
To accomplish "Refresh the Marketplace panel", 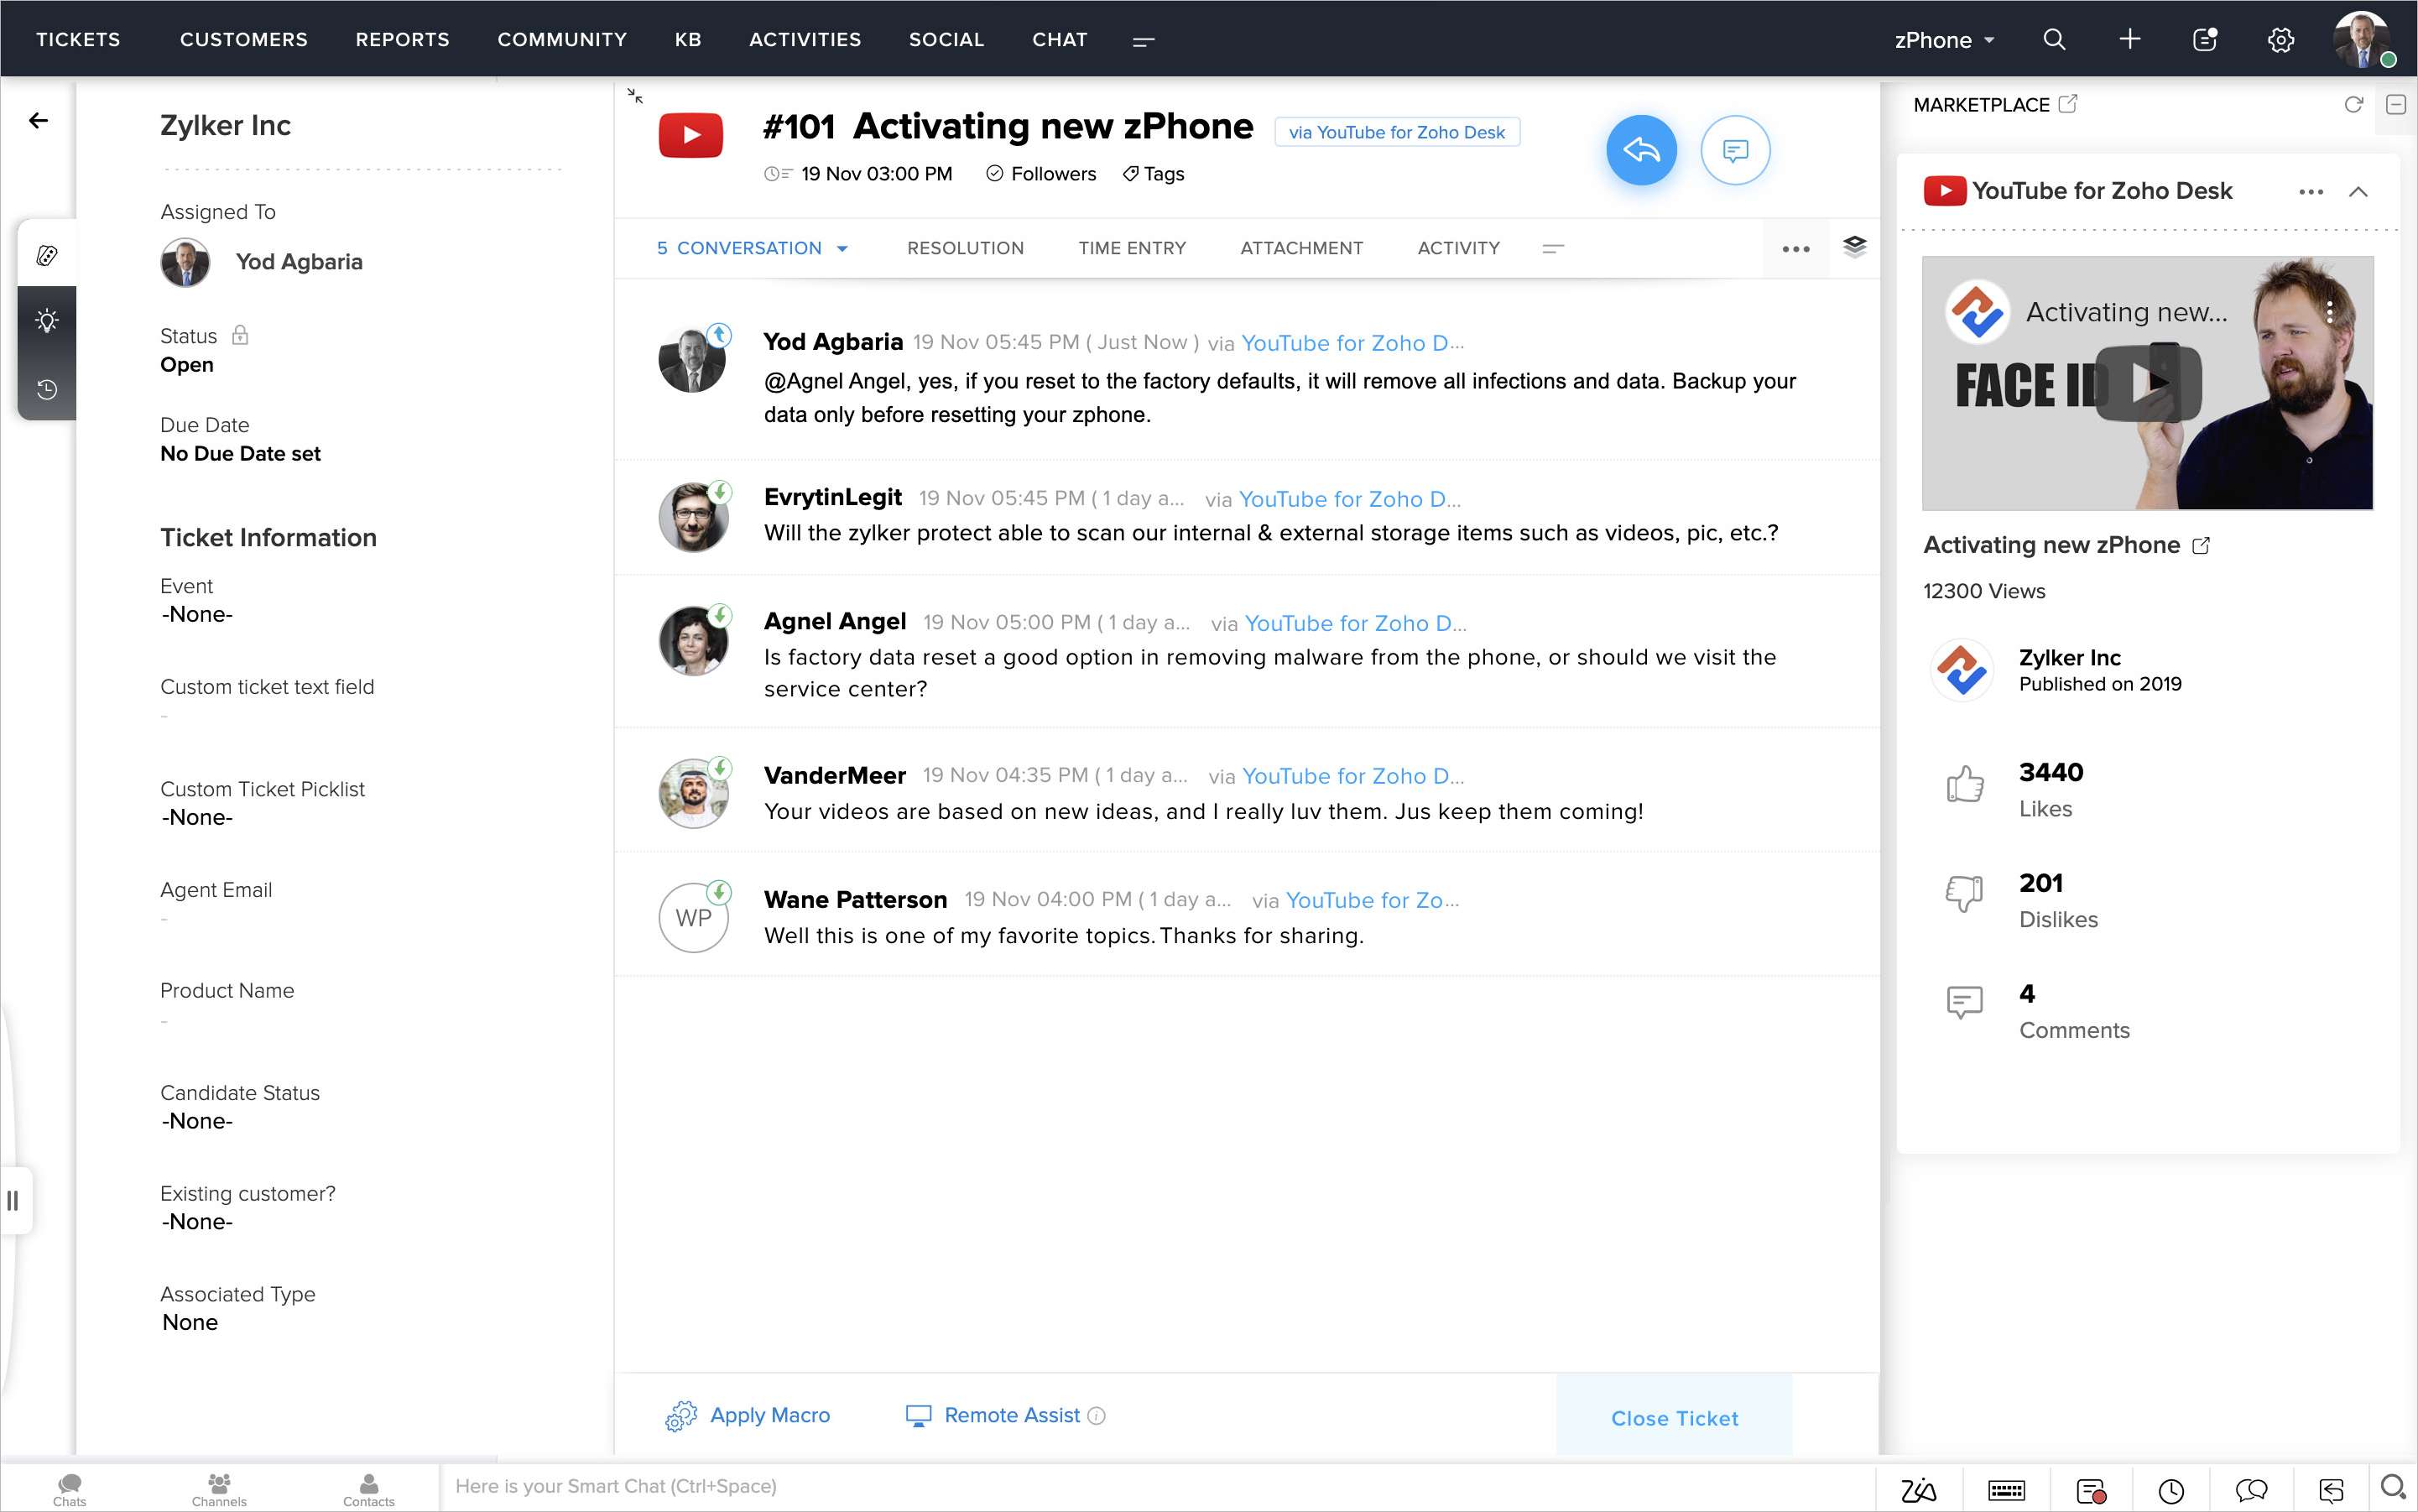I will 2353,105.
